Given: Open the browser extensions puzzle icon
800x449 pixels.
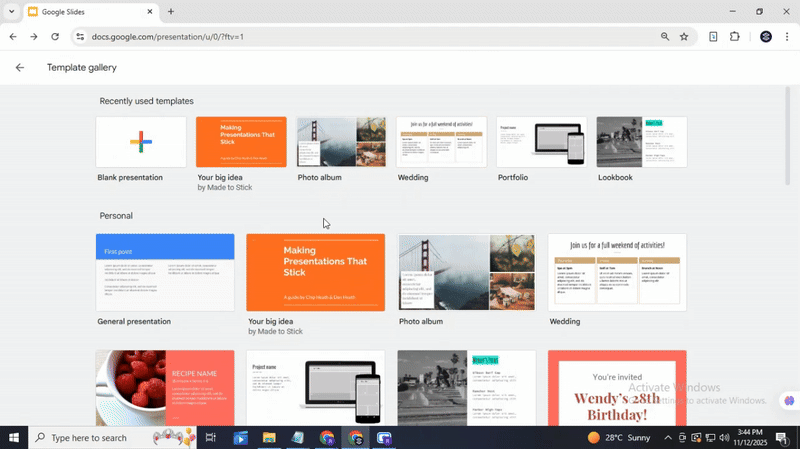Looking at the screenshot, I should tap(735, 37).
